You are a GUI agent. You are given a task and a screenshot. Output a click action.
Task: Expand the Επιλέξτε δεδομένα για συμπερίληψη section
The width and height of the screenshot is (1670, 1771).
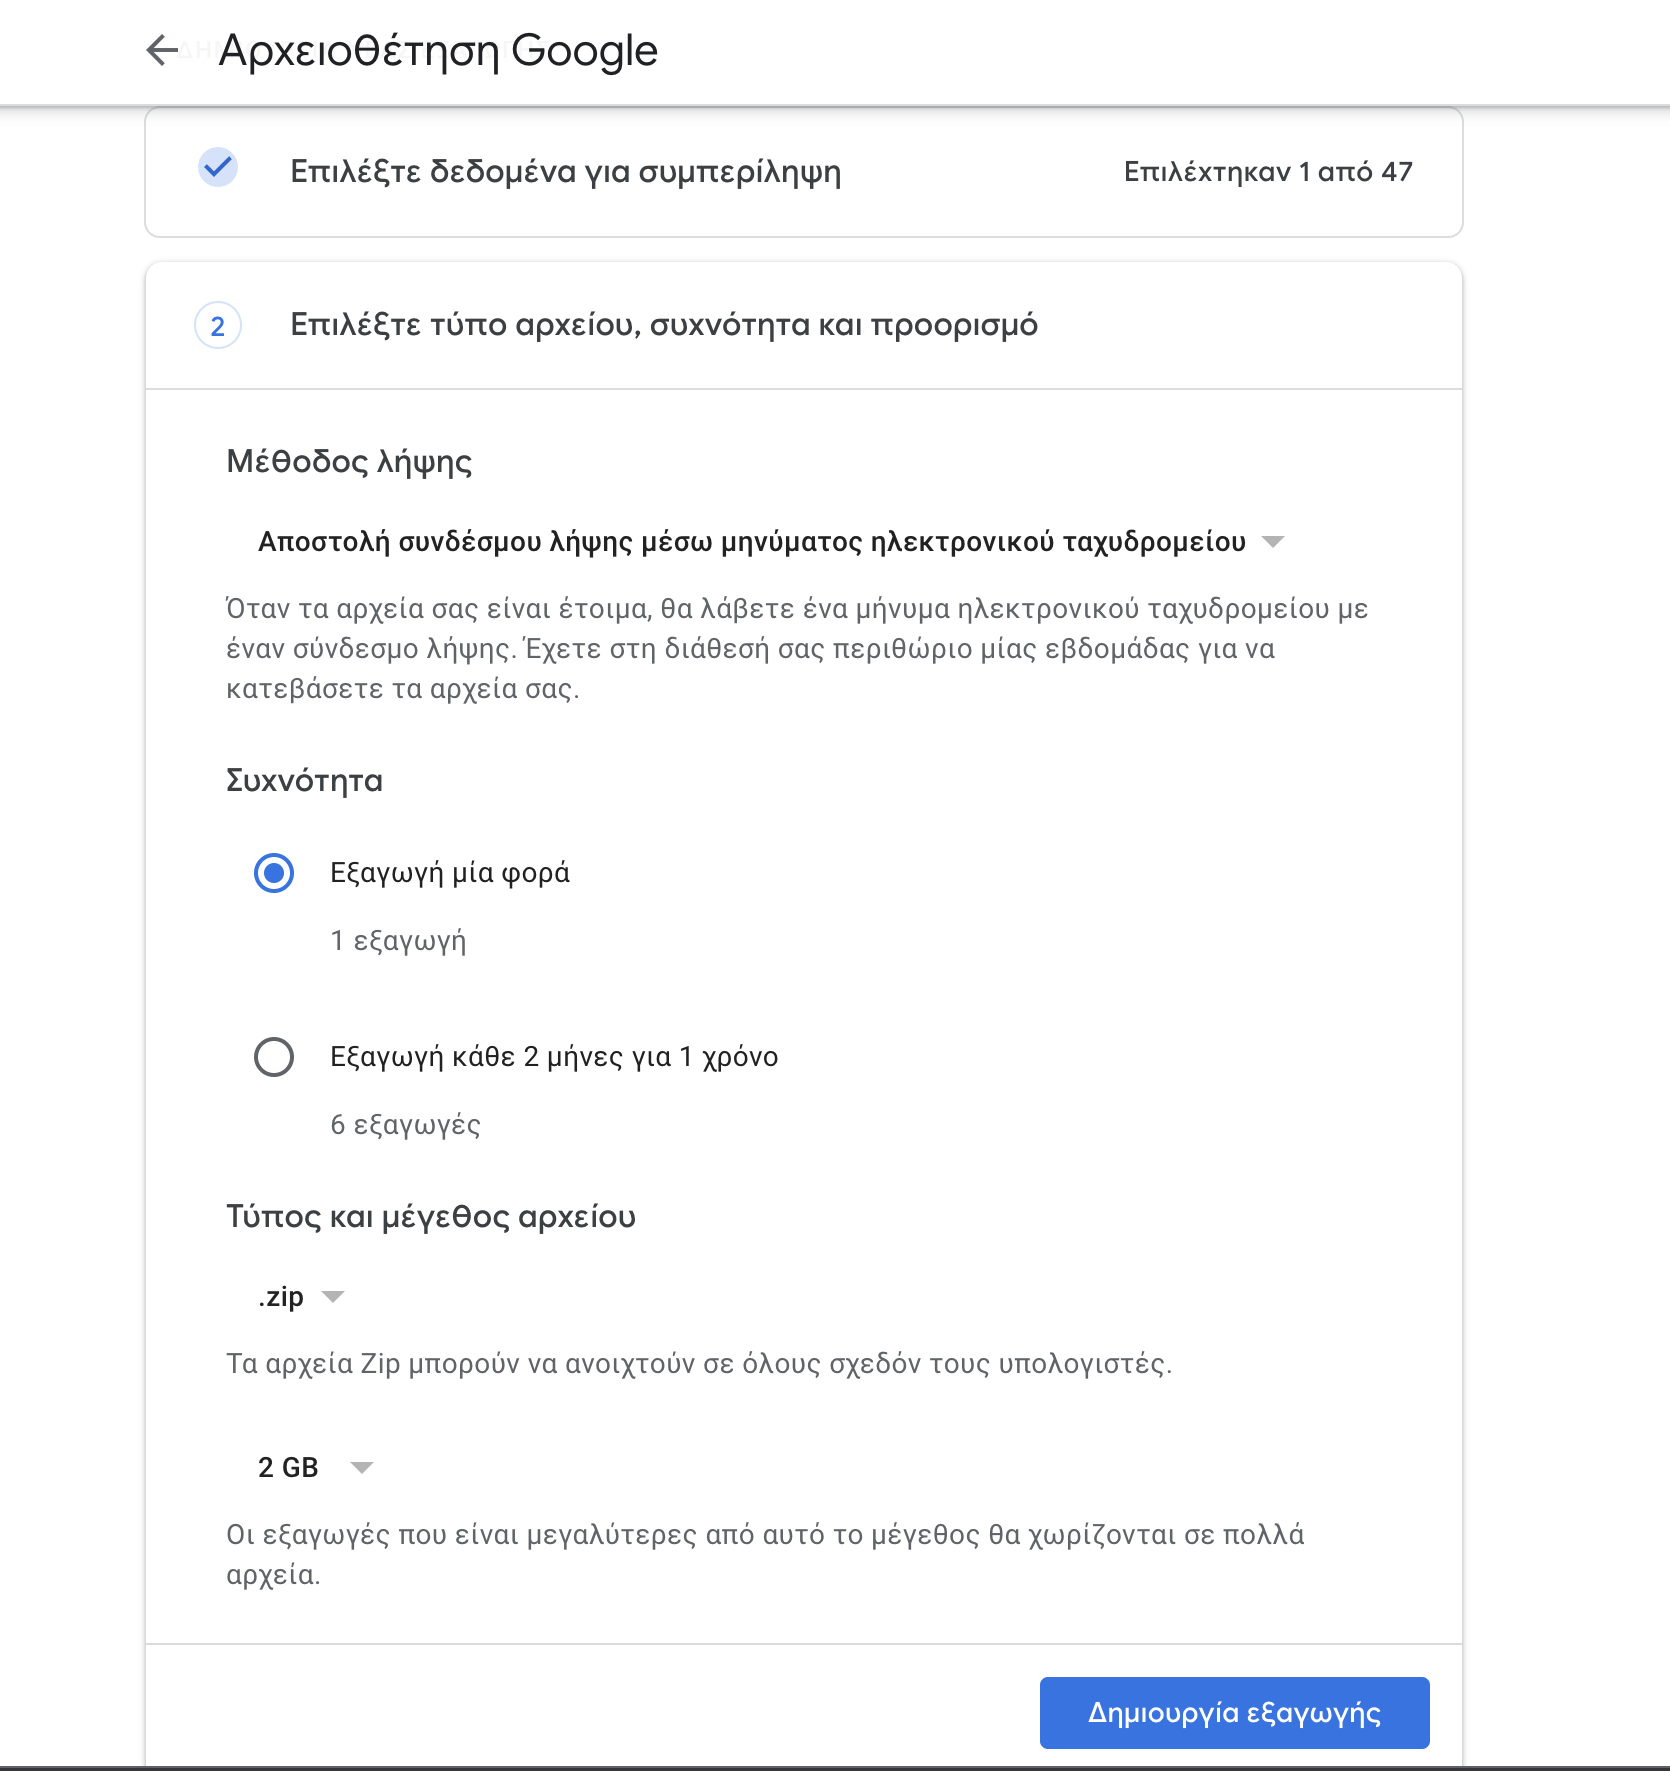(x=804, y=172)
